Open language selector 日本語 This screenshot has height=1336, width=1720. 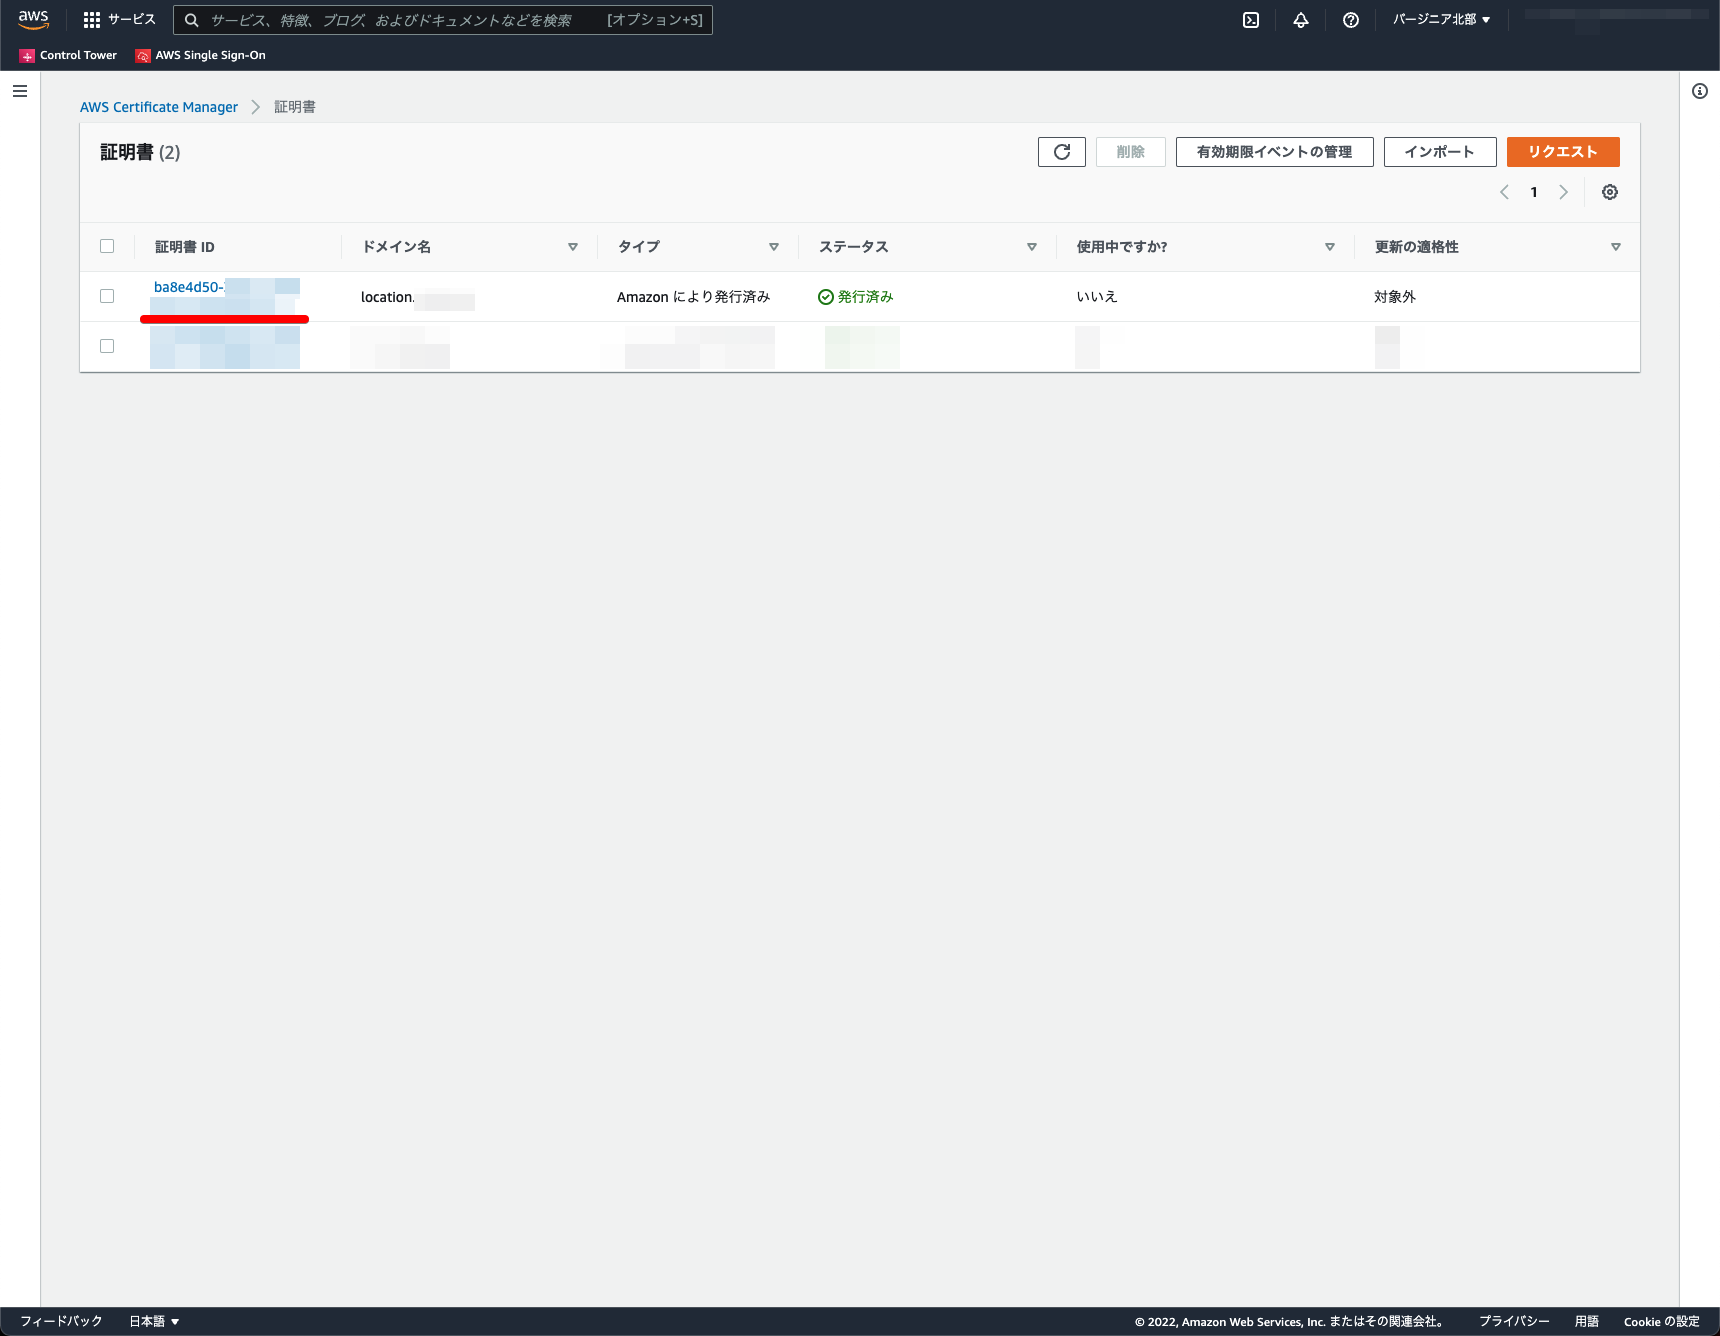[154, 1321]
